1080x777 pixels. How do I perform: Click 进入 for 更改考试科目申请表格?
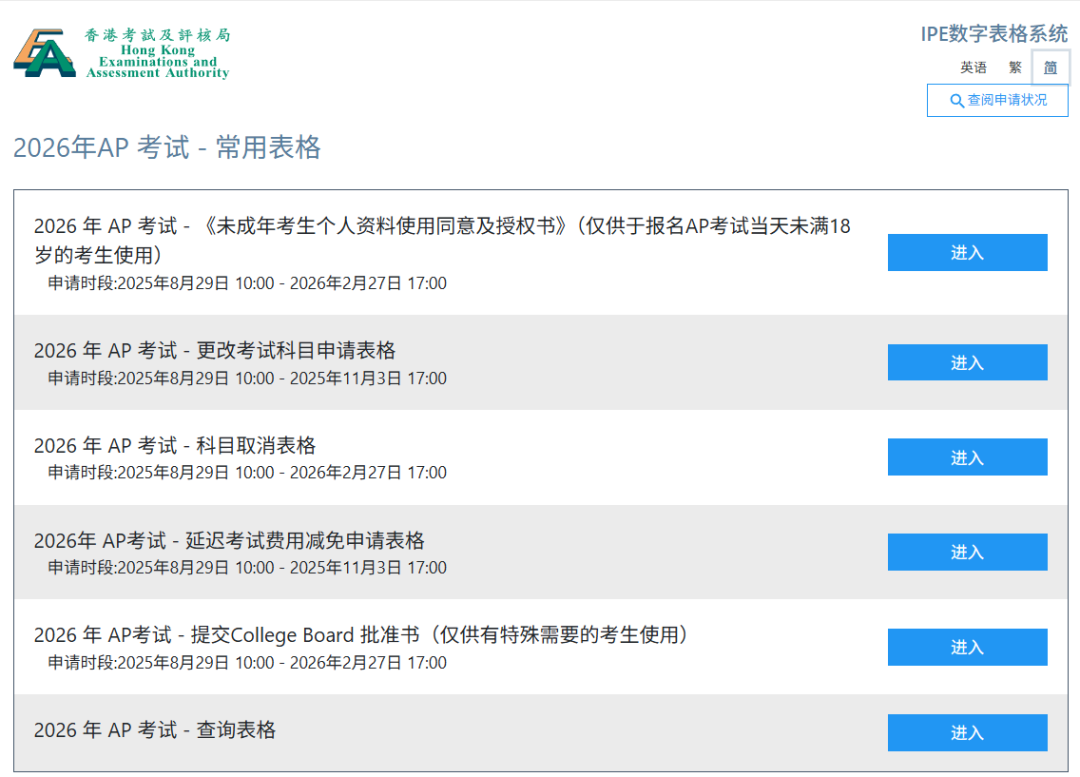click(x=966, y=362)
